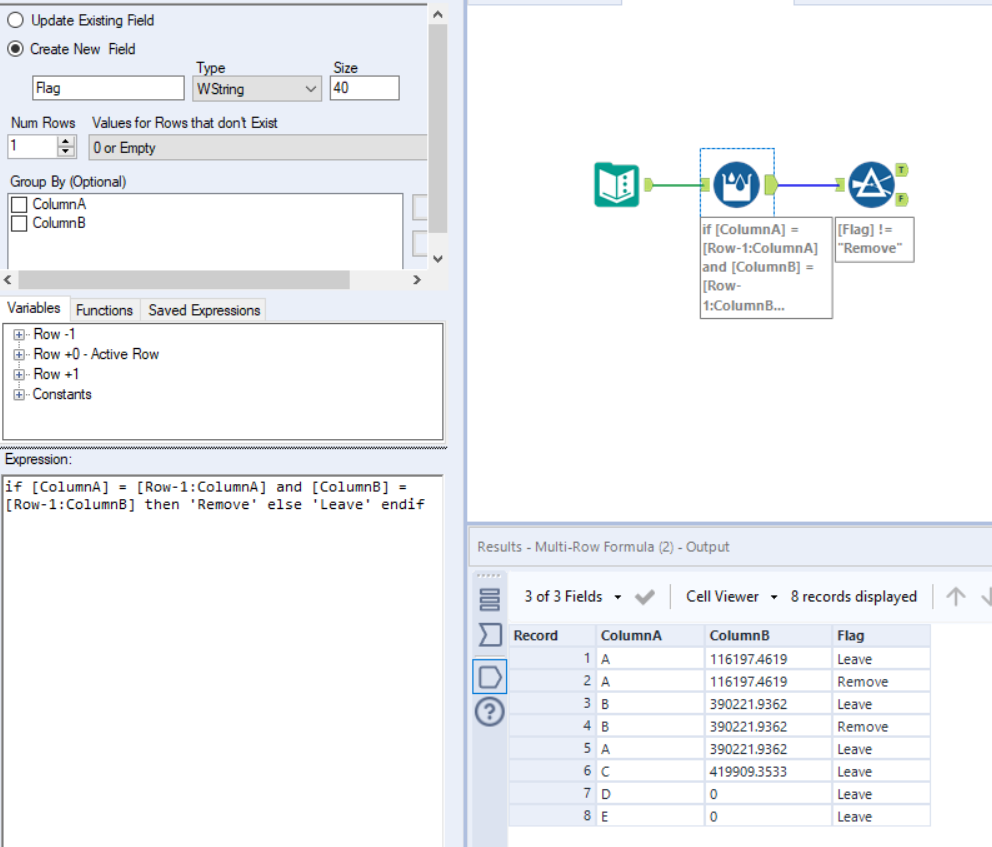
Task: Select ColumnB cell 419909.3533
Action: pyautogui.click(x=768, y=771)
